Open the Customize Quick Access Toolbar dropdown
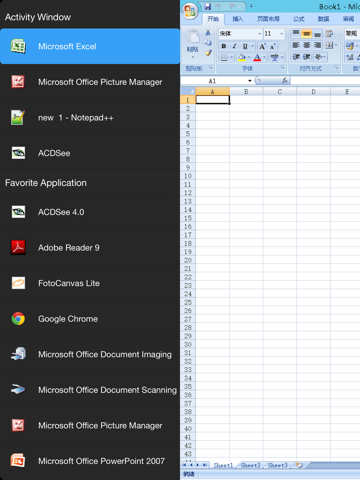Screen dimensions: 360x480 pyautogui.click(x=251, y=6)
